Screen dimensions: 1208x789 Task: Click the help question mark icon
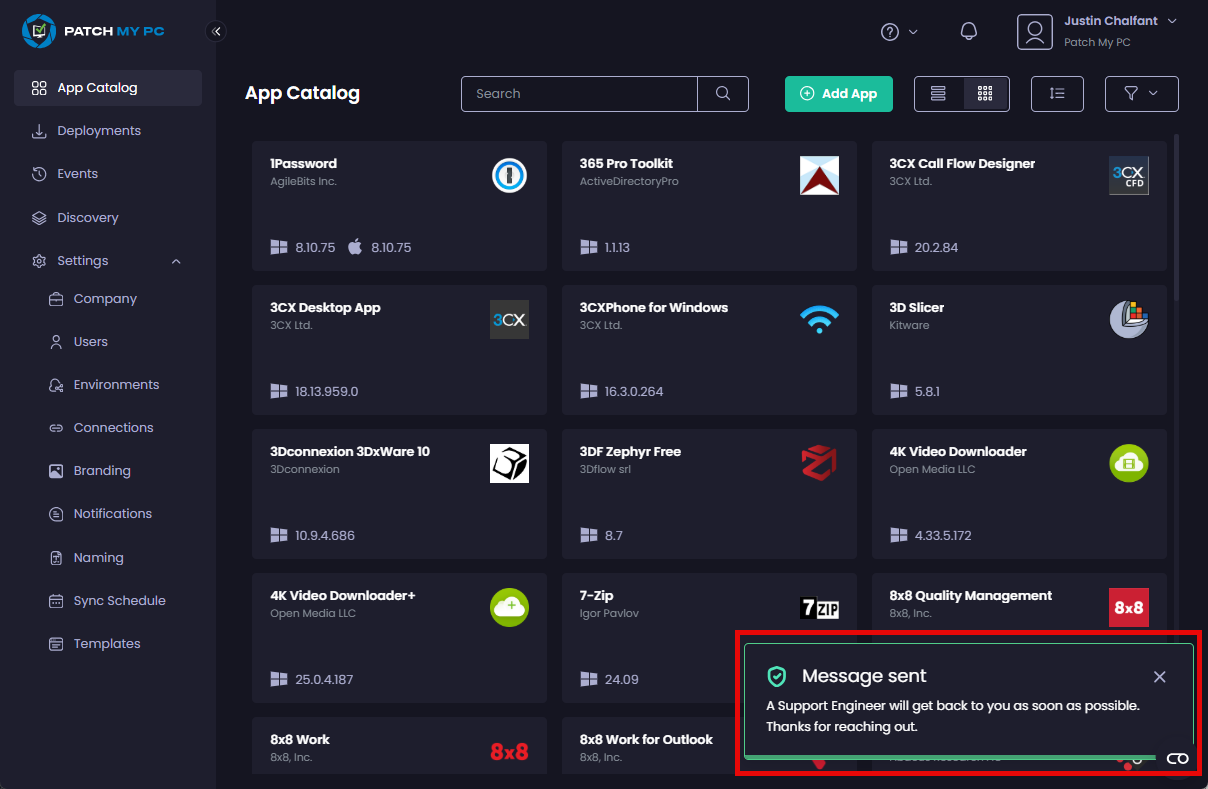click(888, 31)
